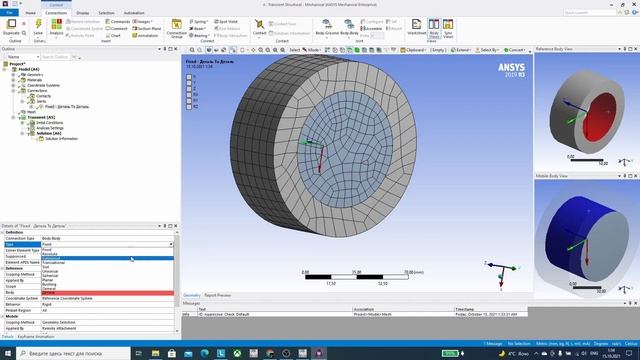Click the ANSYS app icon in taskbar

[319, 353]
